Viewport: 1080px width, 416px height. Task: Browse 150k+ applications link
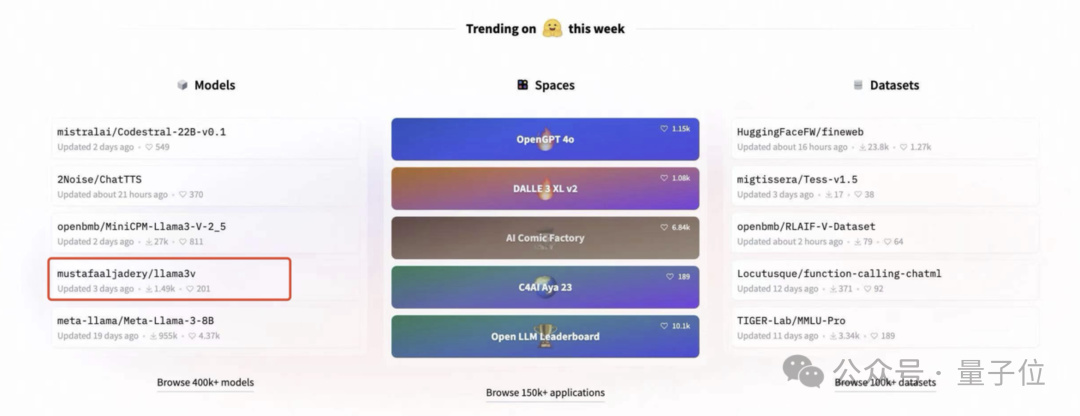[545, 392]
